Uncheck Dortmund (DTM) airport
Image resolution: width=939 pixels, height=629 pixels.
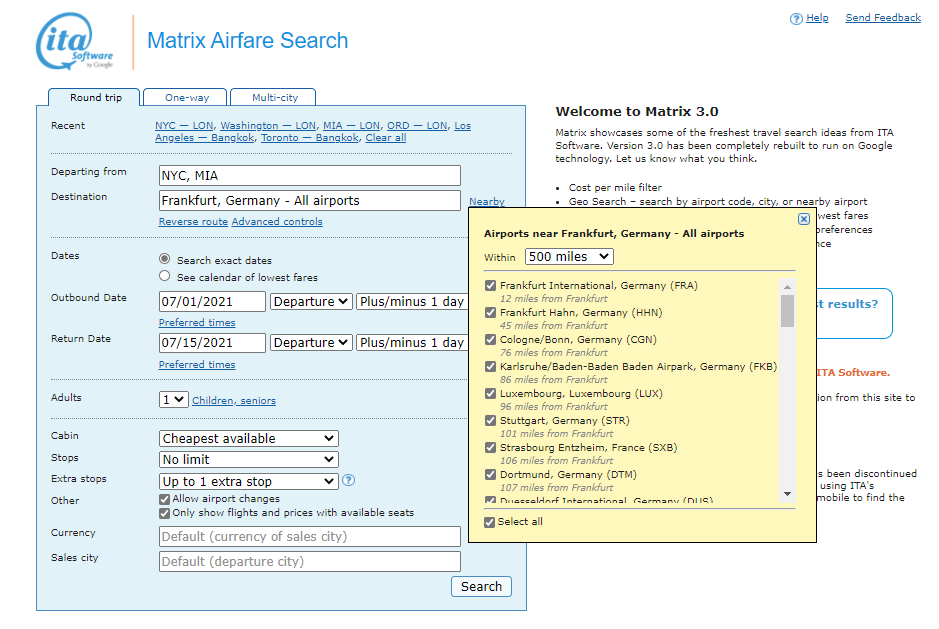click(490, 474)
